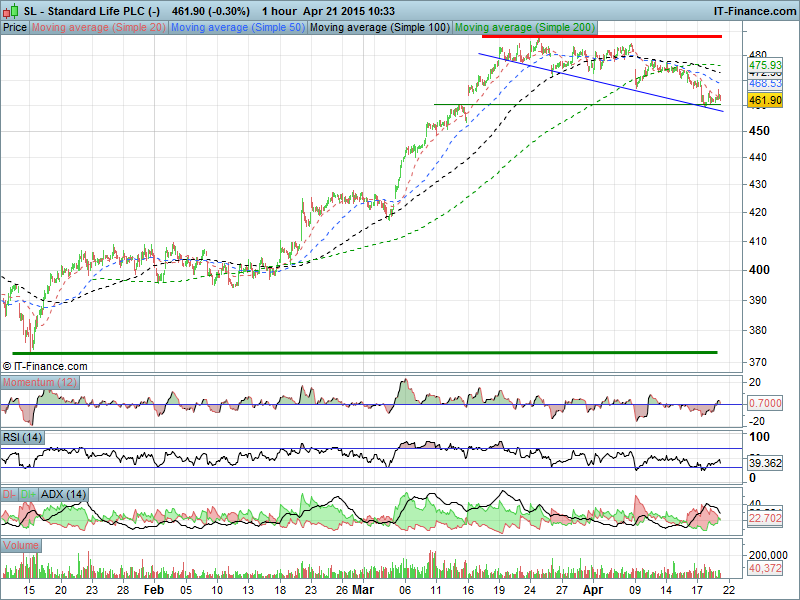The width and height of the screenshot is (800, 600).
Task: Click the green 475.93 moving average value
Action: coord(765,65)
